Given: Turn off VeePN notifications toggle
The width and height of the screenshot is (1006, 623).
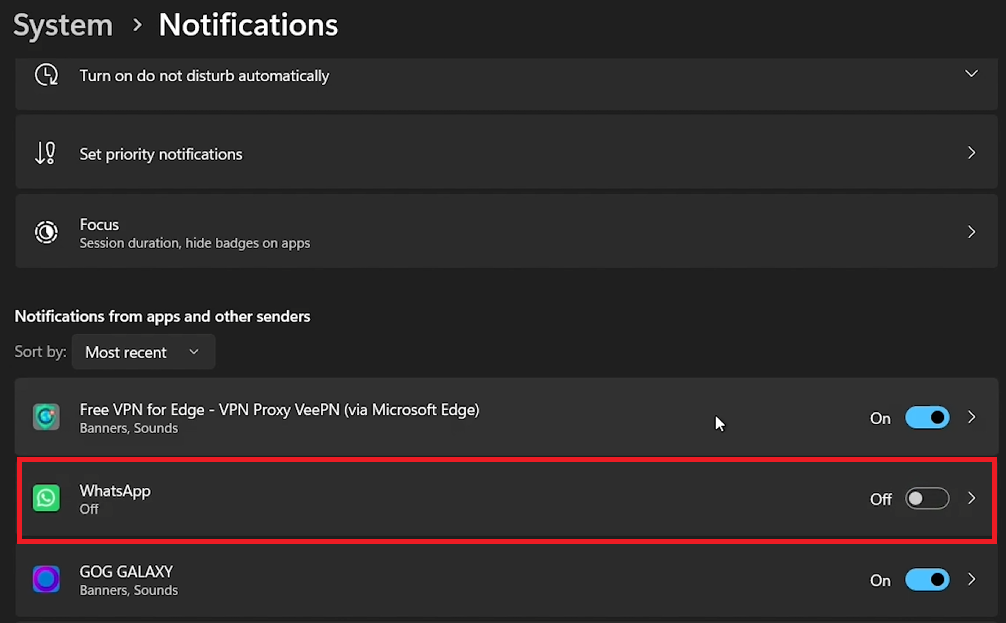Looking at the screenshot, I should [x=927, y=418].
